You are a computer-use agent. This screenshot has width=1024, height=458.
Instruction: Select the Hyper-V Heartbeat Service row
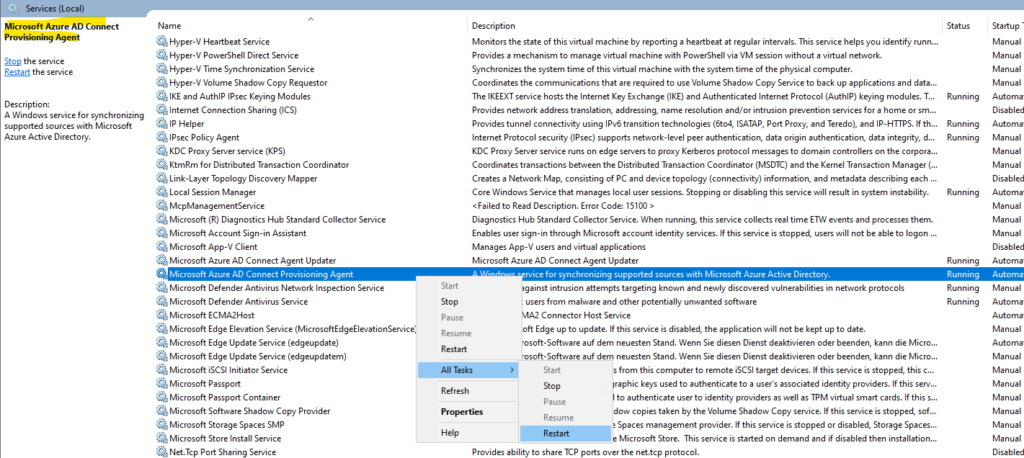click(589, 41)
